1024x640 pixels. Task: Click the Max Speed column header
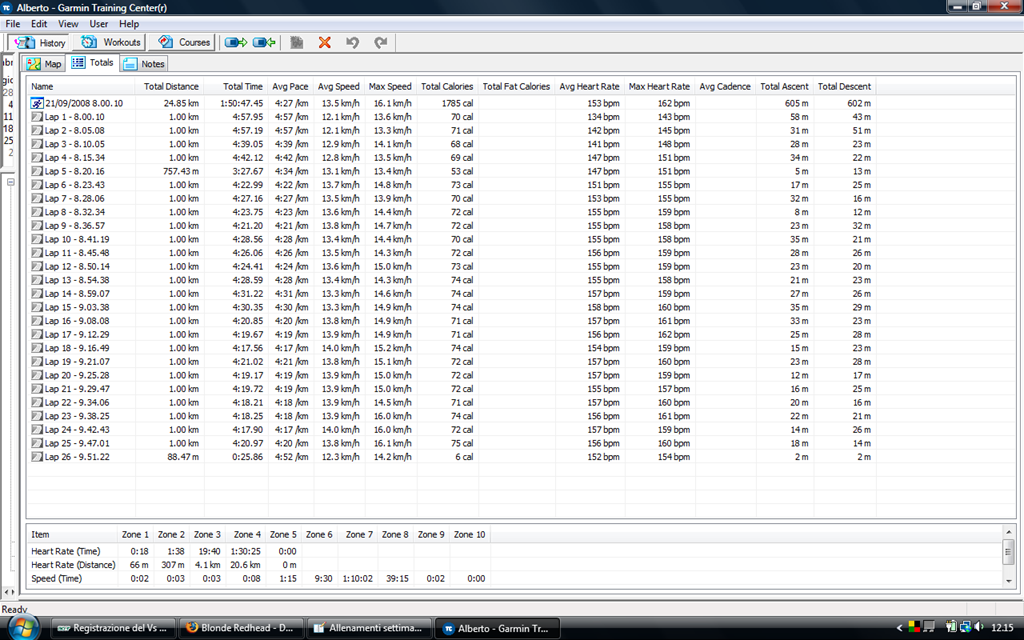391,86
